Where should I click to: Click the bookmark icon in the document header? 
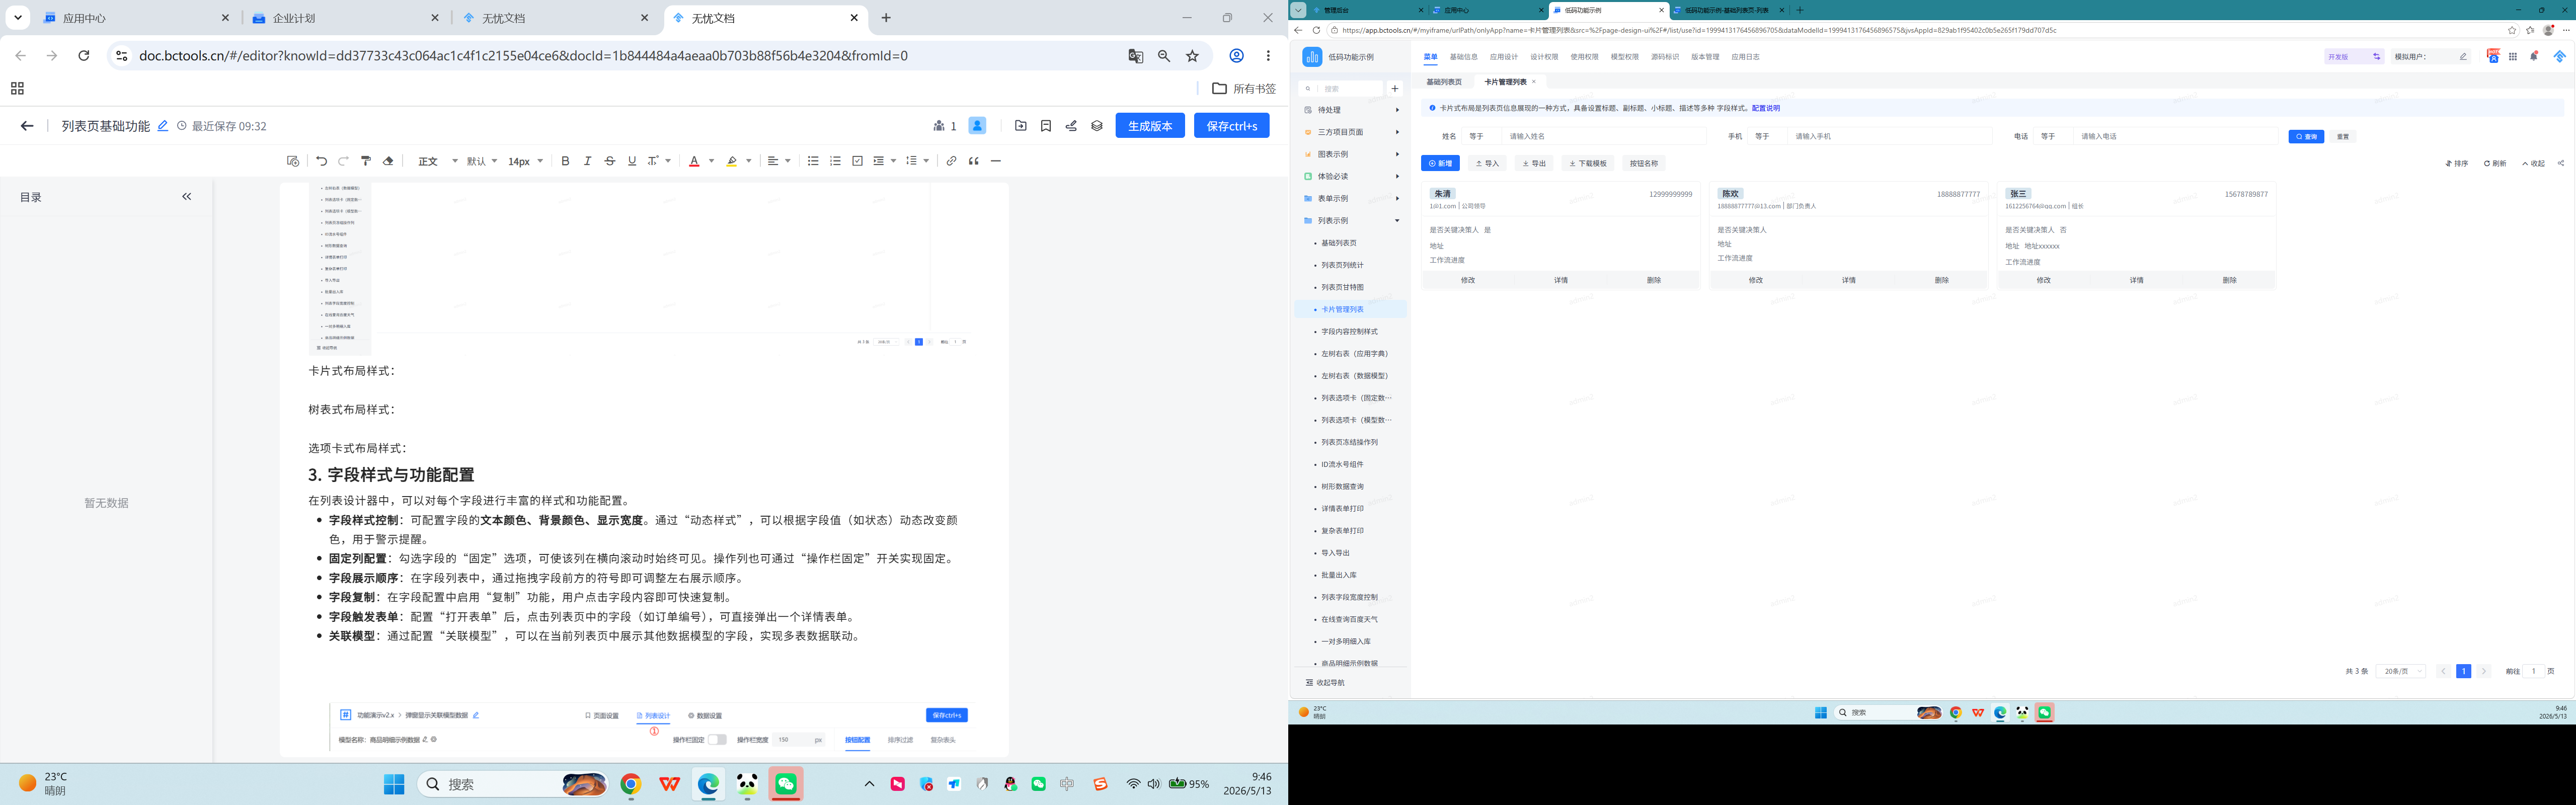tap(1046, 126)
